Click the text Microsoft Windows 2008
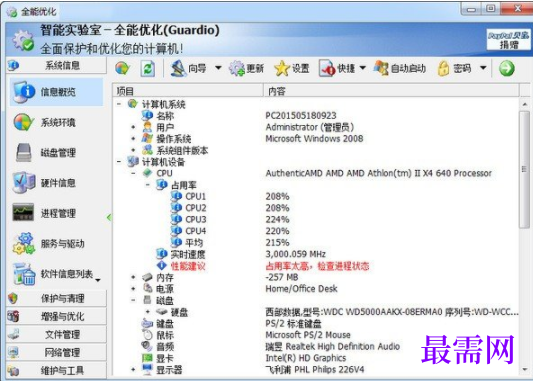The width and height of the screenshot is (533, 381). (314, 139)
